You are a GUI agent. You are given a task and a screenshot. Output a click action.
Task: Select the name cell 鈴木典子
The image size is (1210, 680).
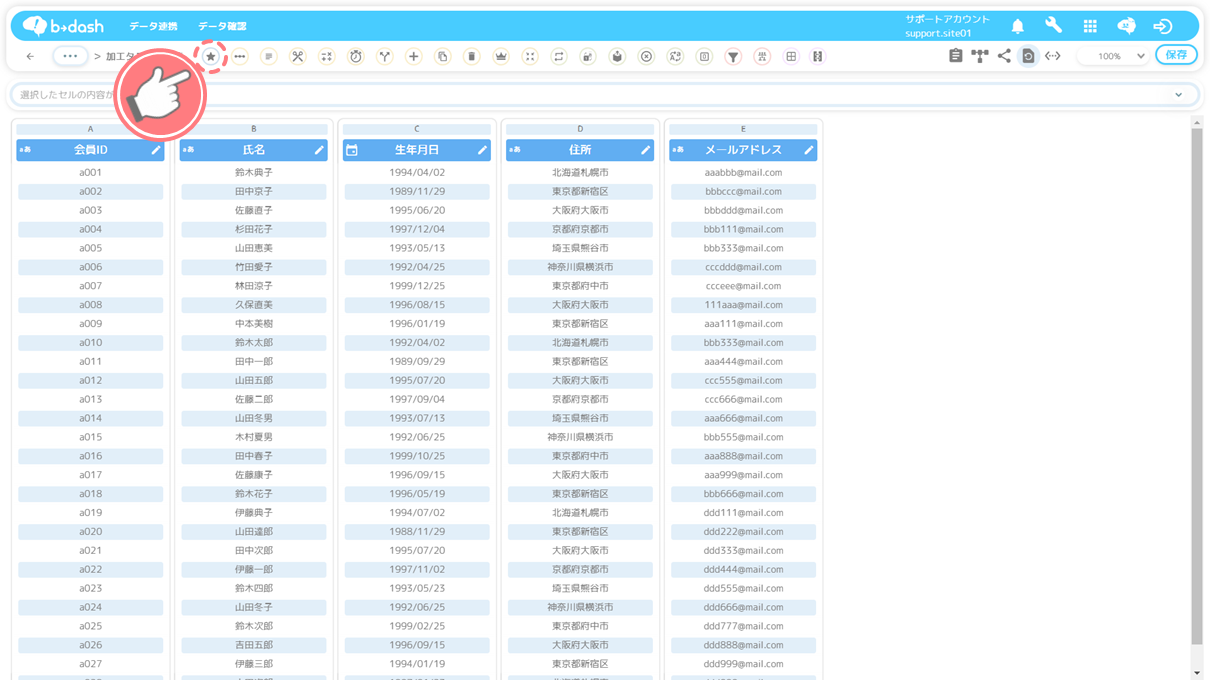click(253, 173)
